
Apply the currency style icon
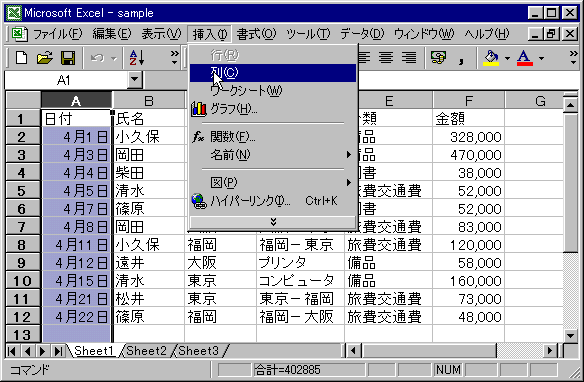point(438,58)
